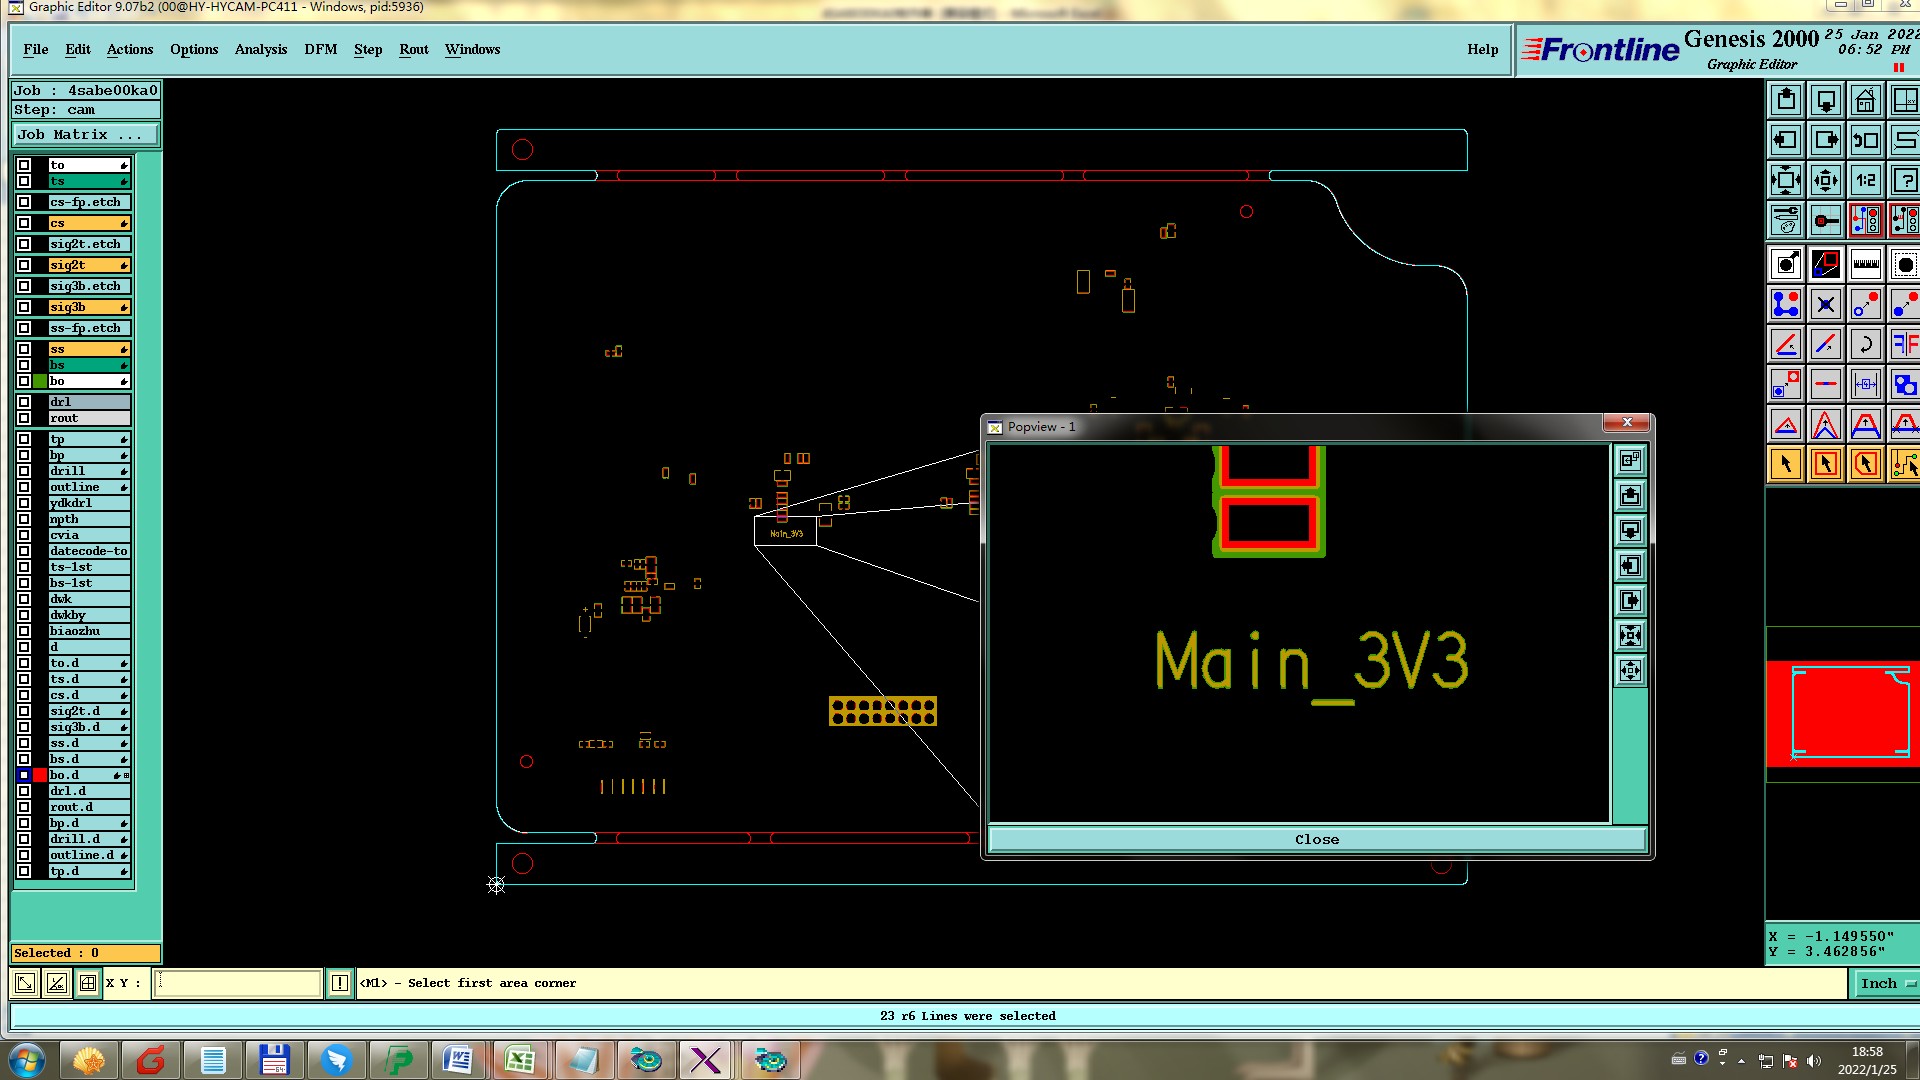The image size is (1920, 1080).
Task: Select the plain arrow select tool
Action: point(1786,464)
